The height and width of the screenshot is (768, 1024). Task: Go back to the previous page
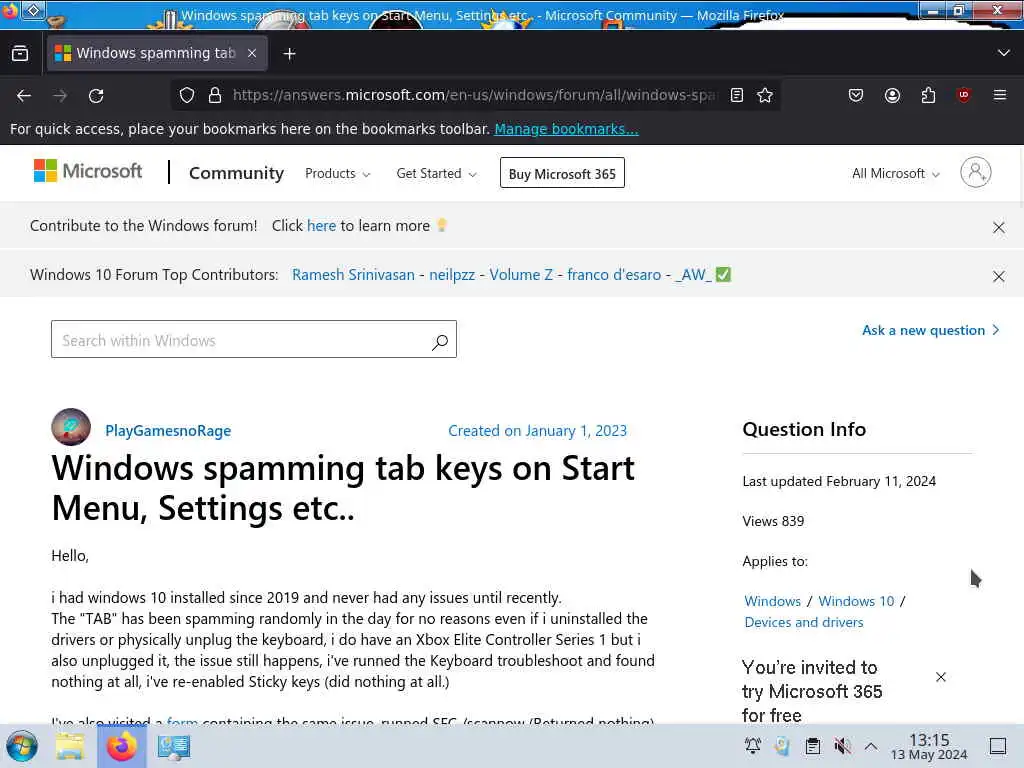click(x=24, y=95)
